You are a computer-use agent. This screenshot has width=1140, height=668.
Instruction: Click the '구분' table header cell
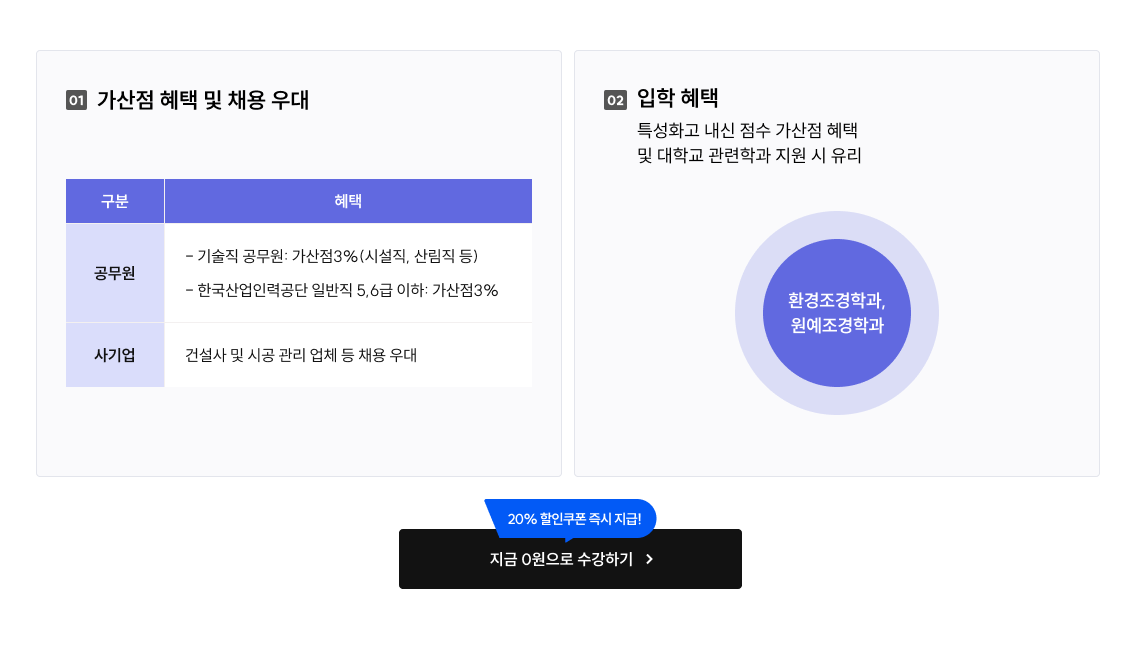pyautogui.click(x=115, y=201)
